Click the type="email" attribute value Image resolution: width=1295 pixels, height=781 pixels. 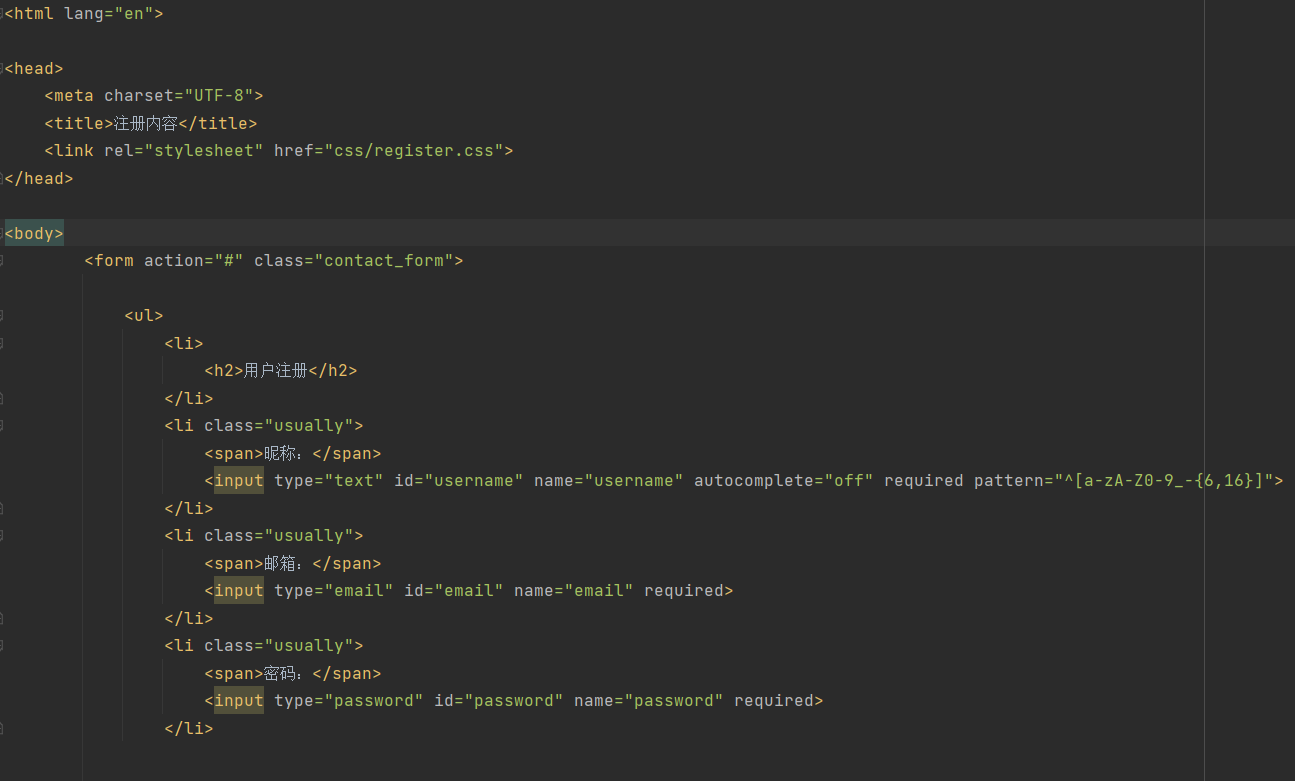[x=358, y=591]
